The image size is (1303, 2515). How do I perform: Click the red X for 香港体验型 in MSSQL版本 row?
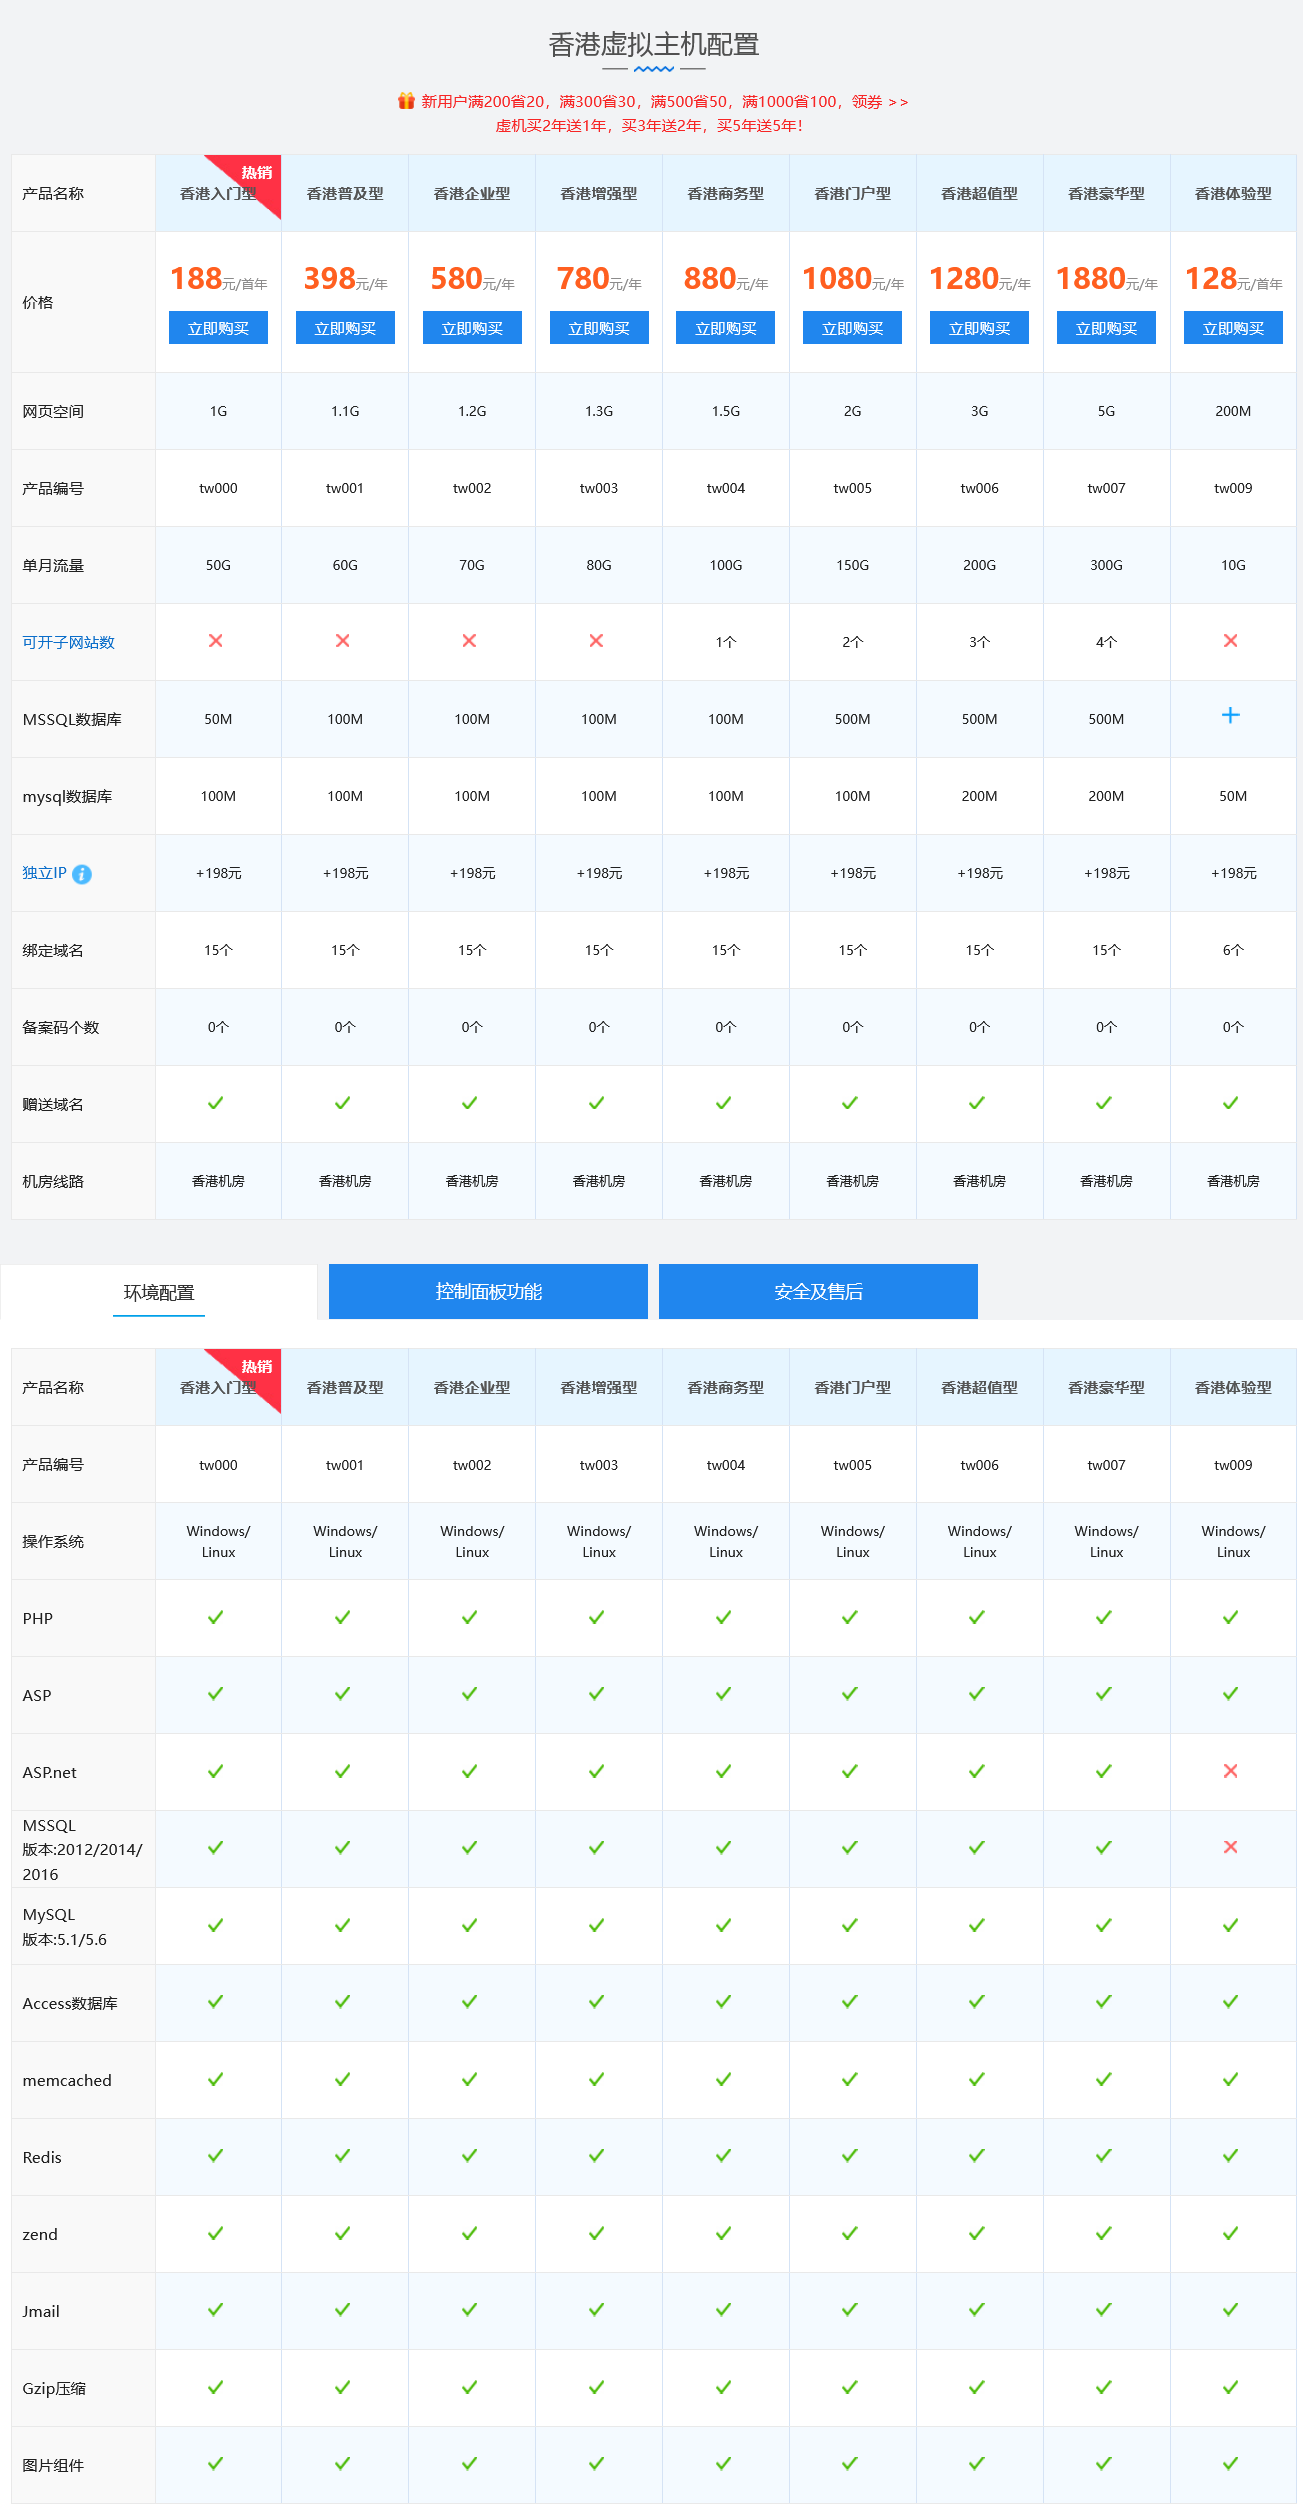click(x=1231, y=1847)
